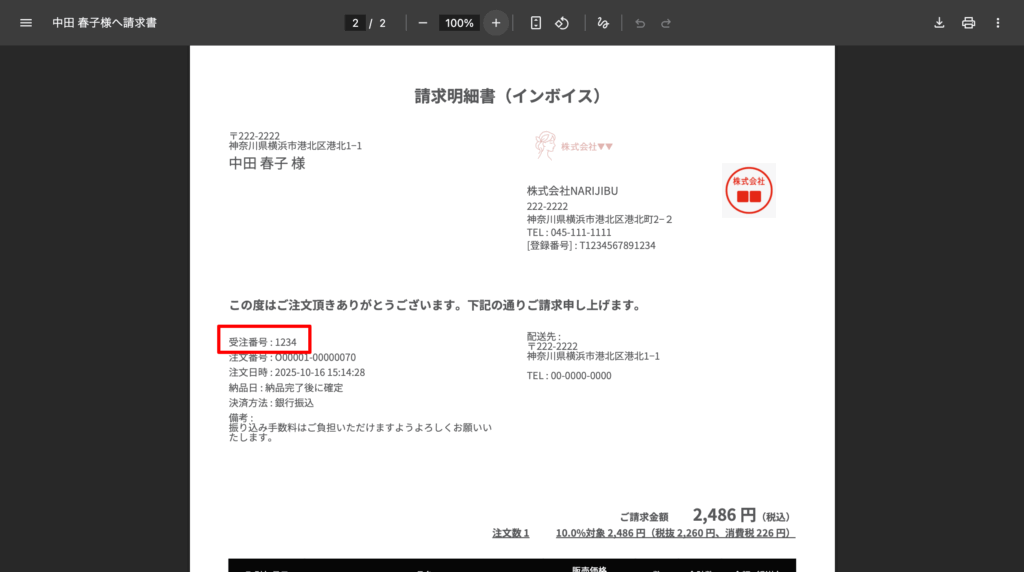Rotate the document counterclockwise

pyautogui.click(x=562, y=23)
